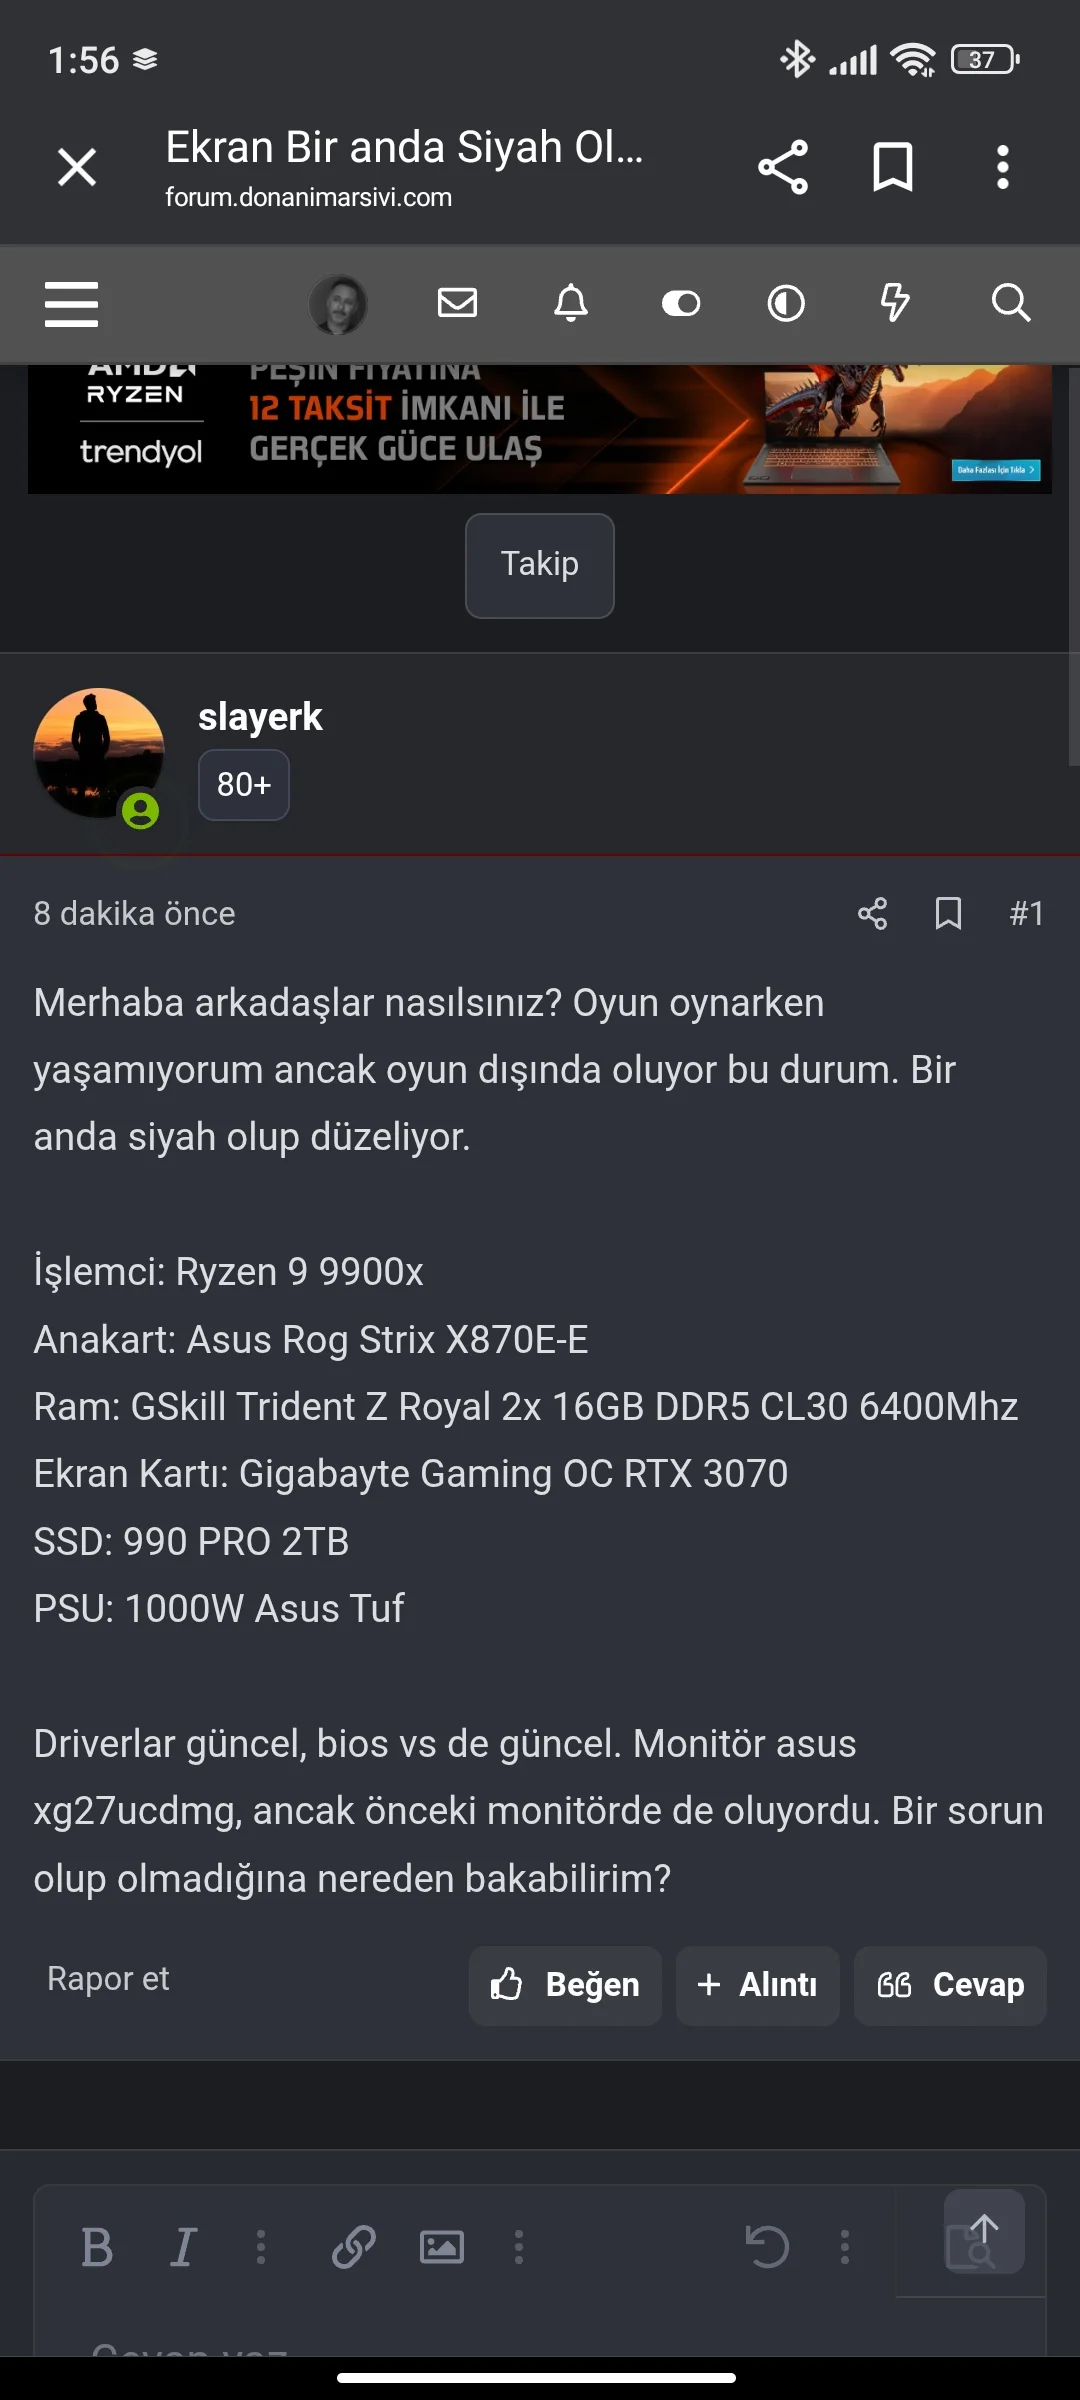This screenshot has width=1080, height=2400.
Task: Like the post with Beğen button
Action: coord(565,1985)
